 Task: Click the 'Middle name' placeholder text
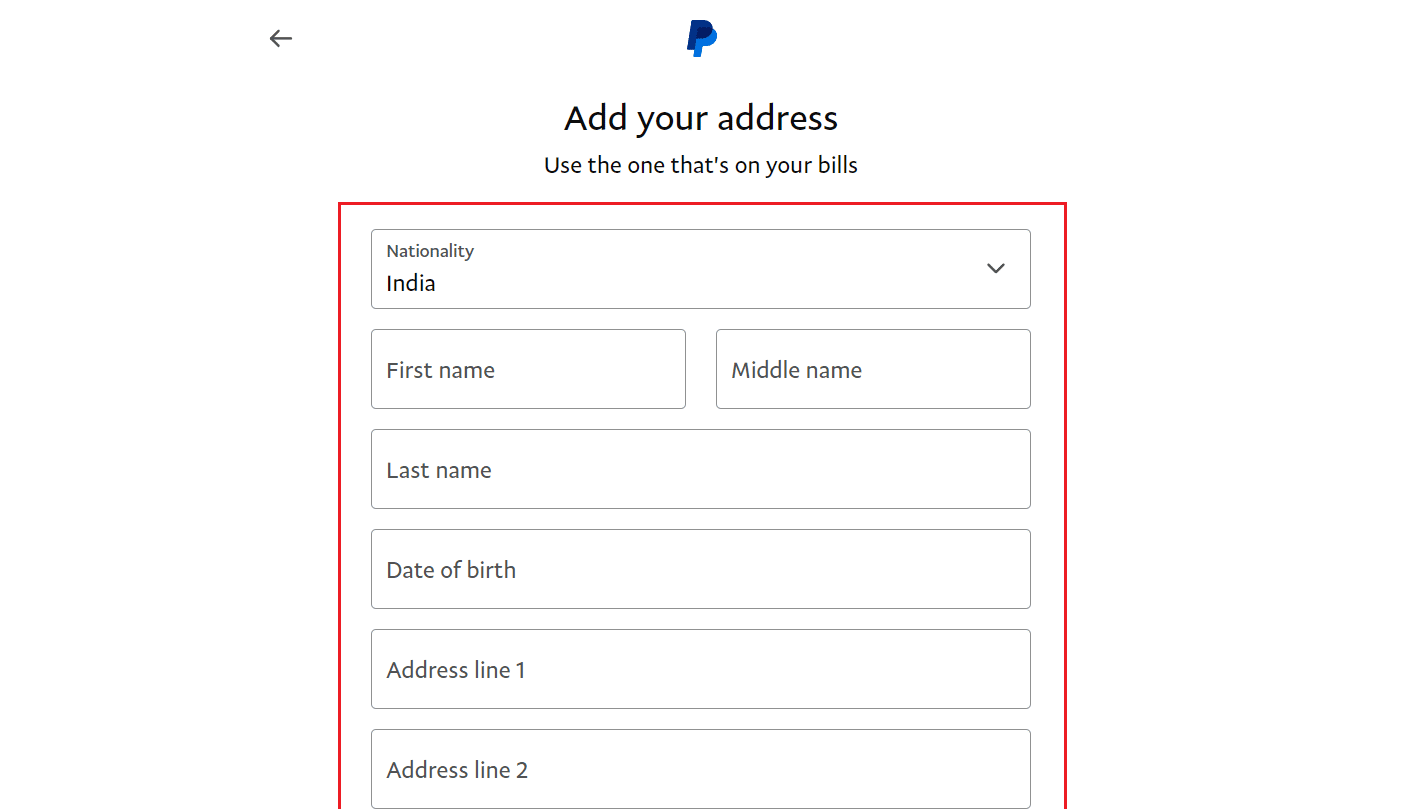[x=797, y=370]
